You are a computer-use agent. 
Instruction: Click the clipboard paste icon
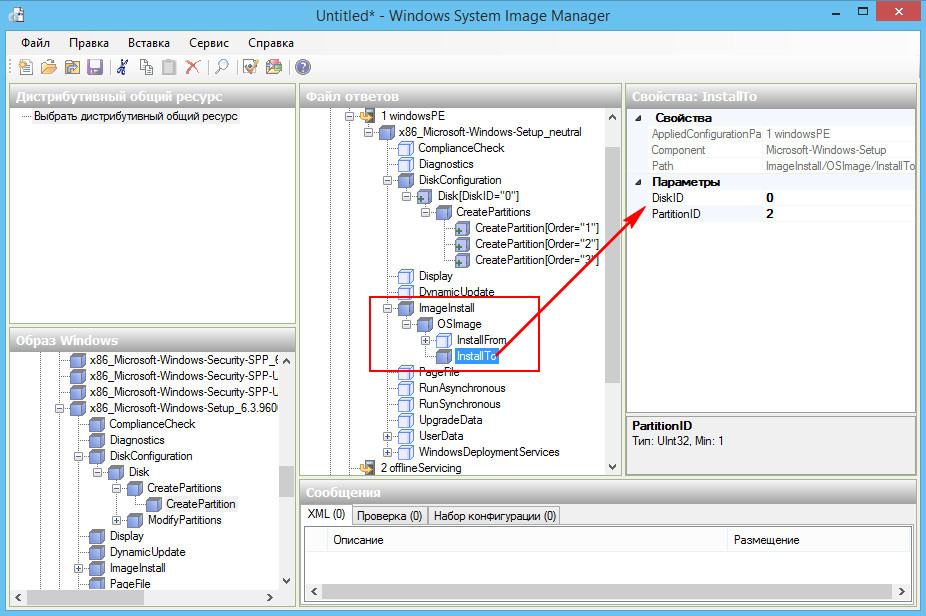[x=169, y=67]
